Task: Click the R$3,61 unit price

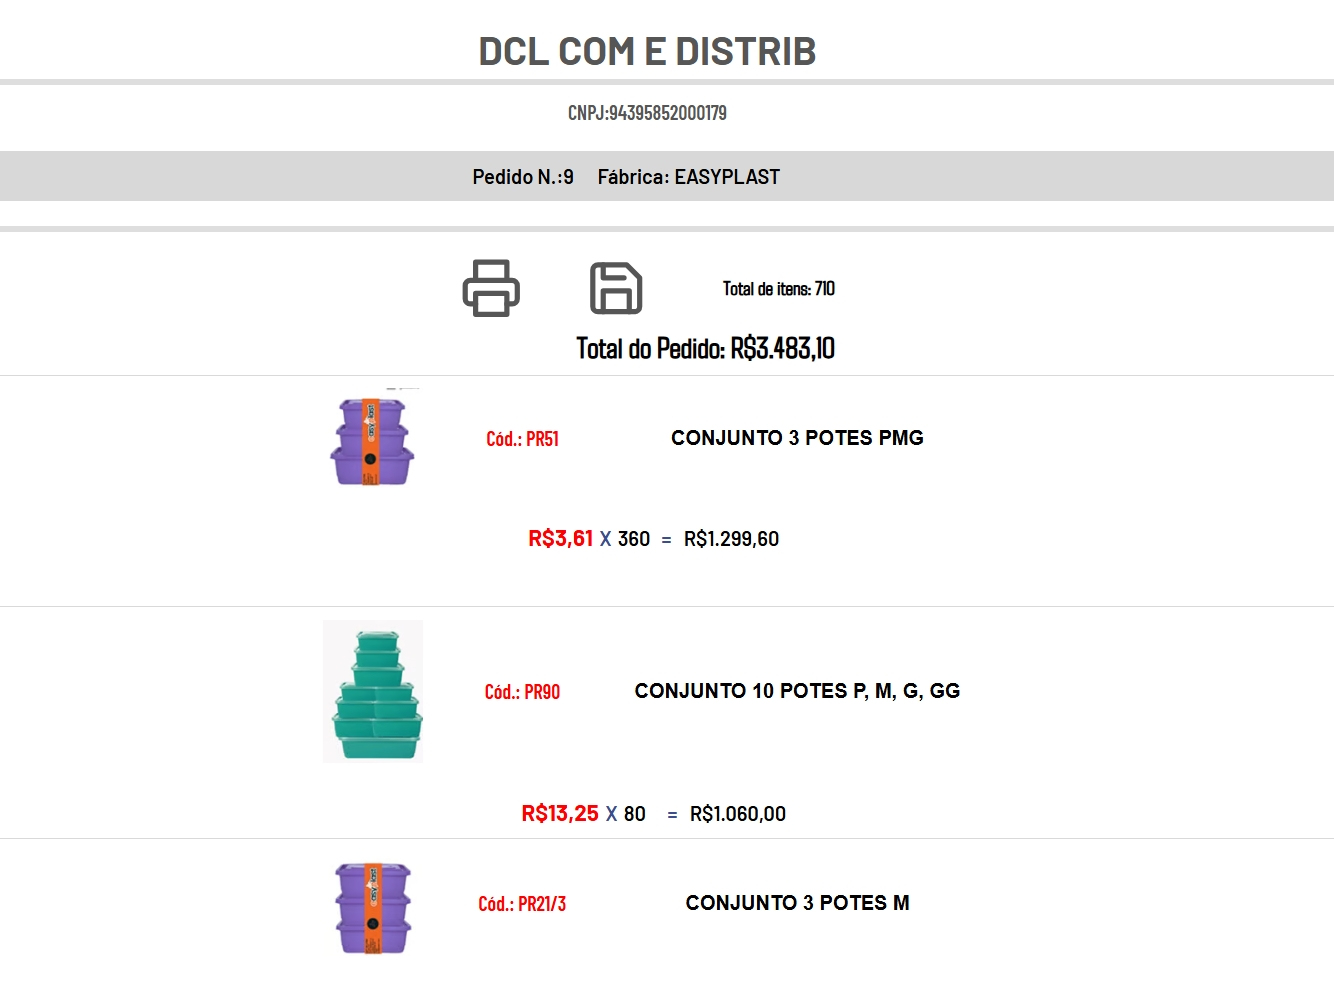Action: (560, 539)
